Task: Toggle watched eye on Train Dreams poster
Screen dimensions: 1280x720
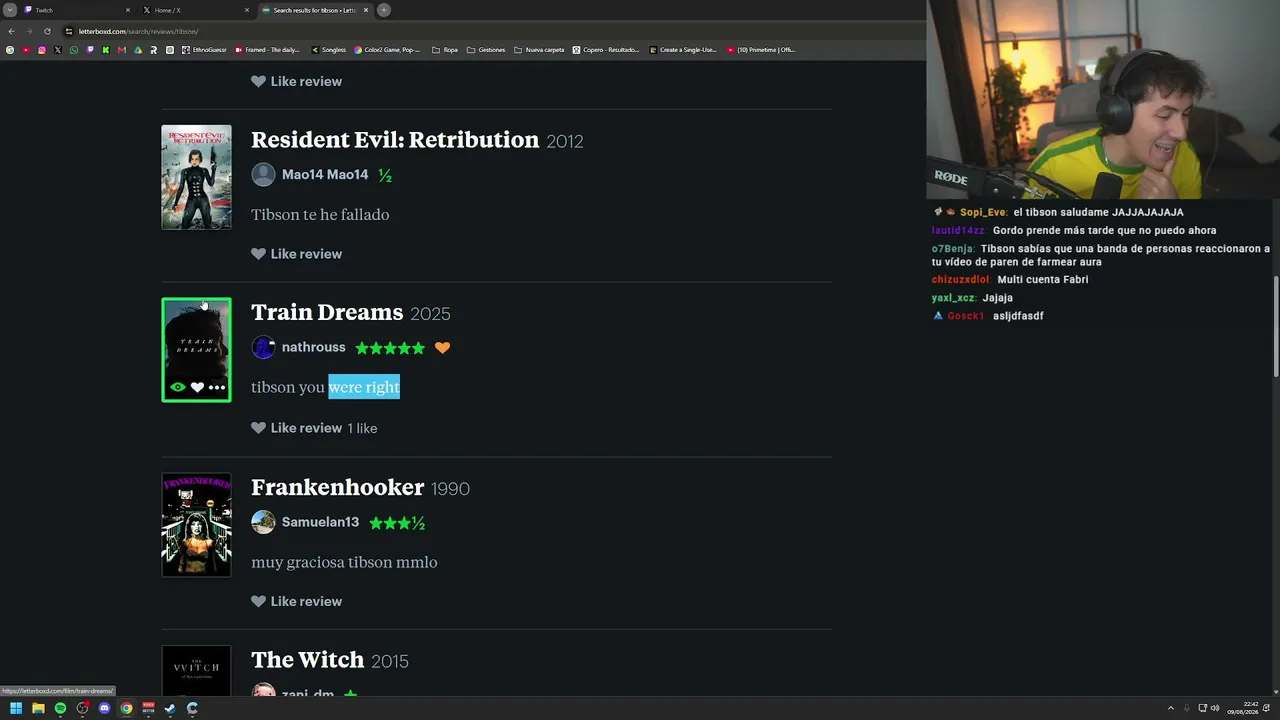Action: coord(178,387)
